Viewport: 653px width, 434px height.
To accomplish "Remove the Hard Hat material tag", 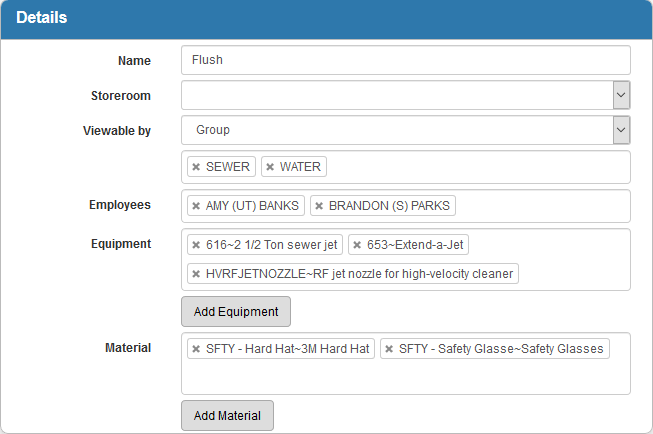I will coord(196,349).
